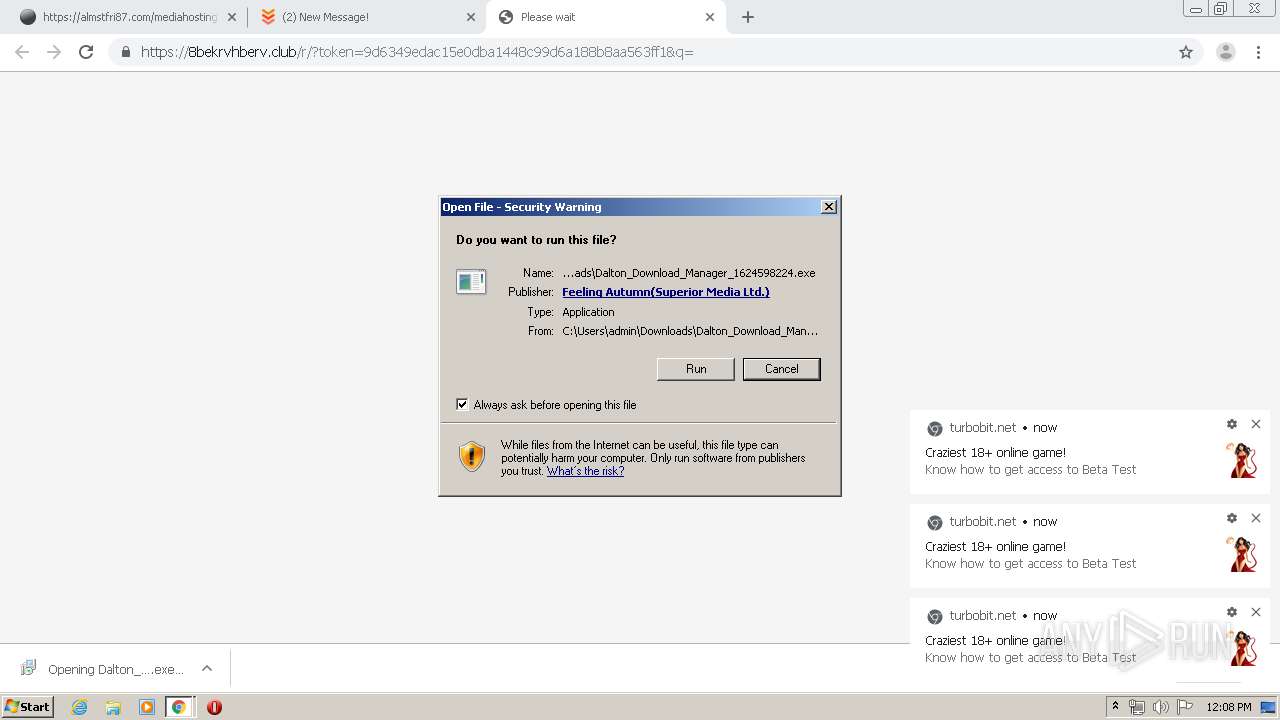1280x720 pixels.
Task: Open settings gear of first turbobit.net notification
Action: point(1232,424)
